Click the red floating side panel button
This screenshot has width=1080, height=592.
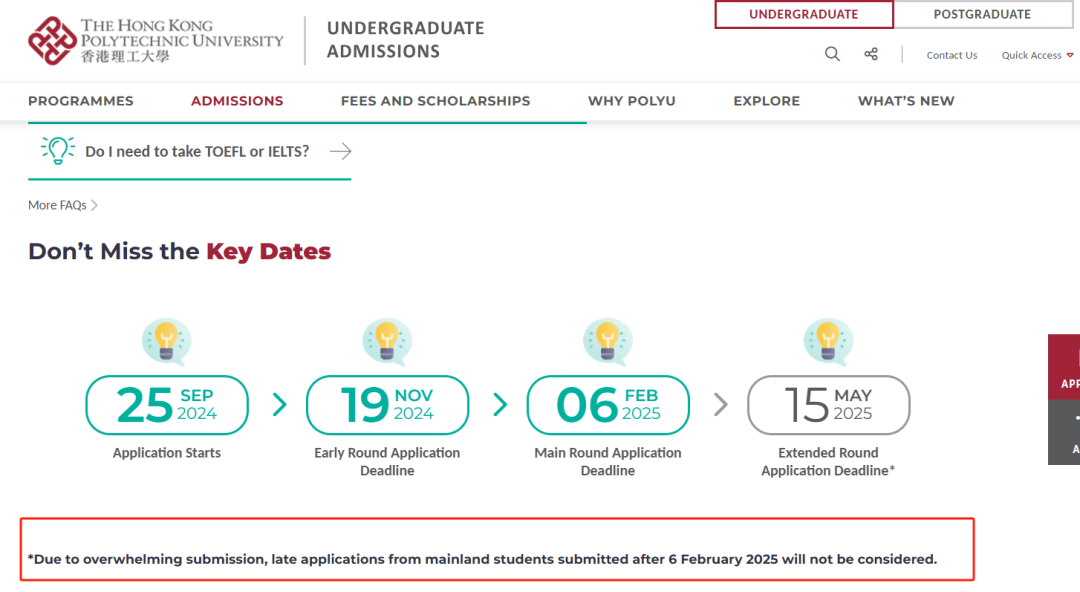click(x=1066, y=367)
